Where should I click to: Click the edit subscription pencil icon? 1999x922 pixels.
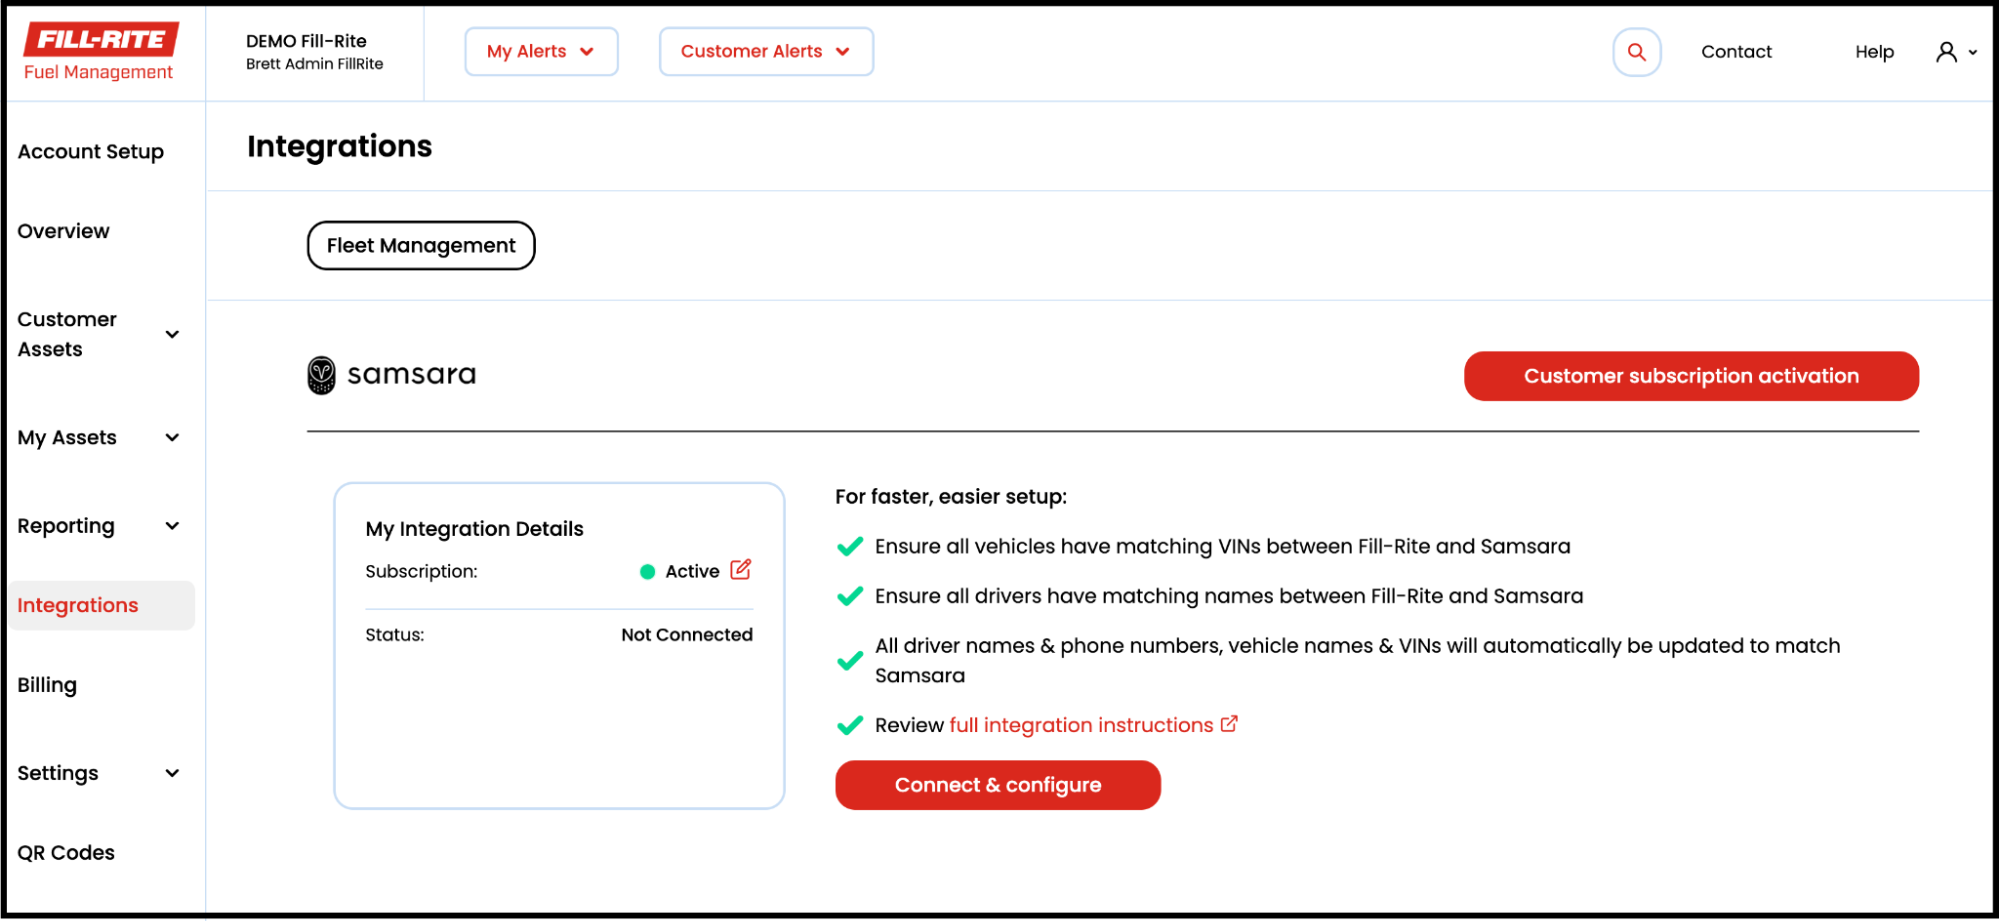740,570
